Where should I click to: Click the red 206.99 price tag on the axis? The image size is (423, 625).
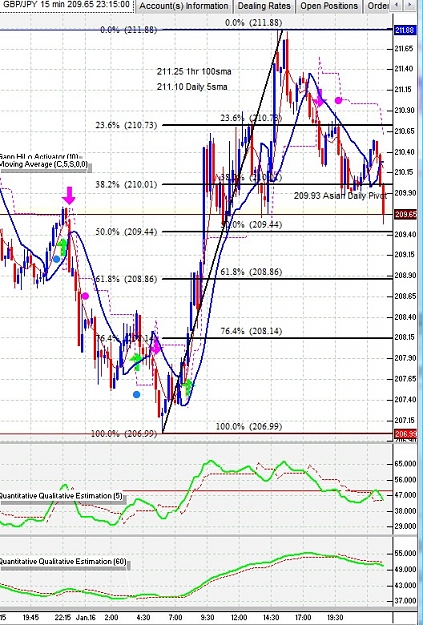click(x=405, y=434)
